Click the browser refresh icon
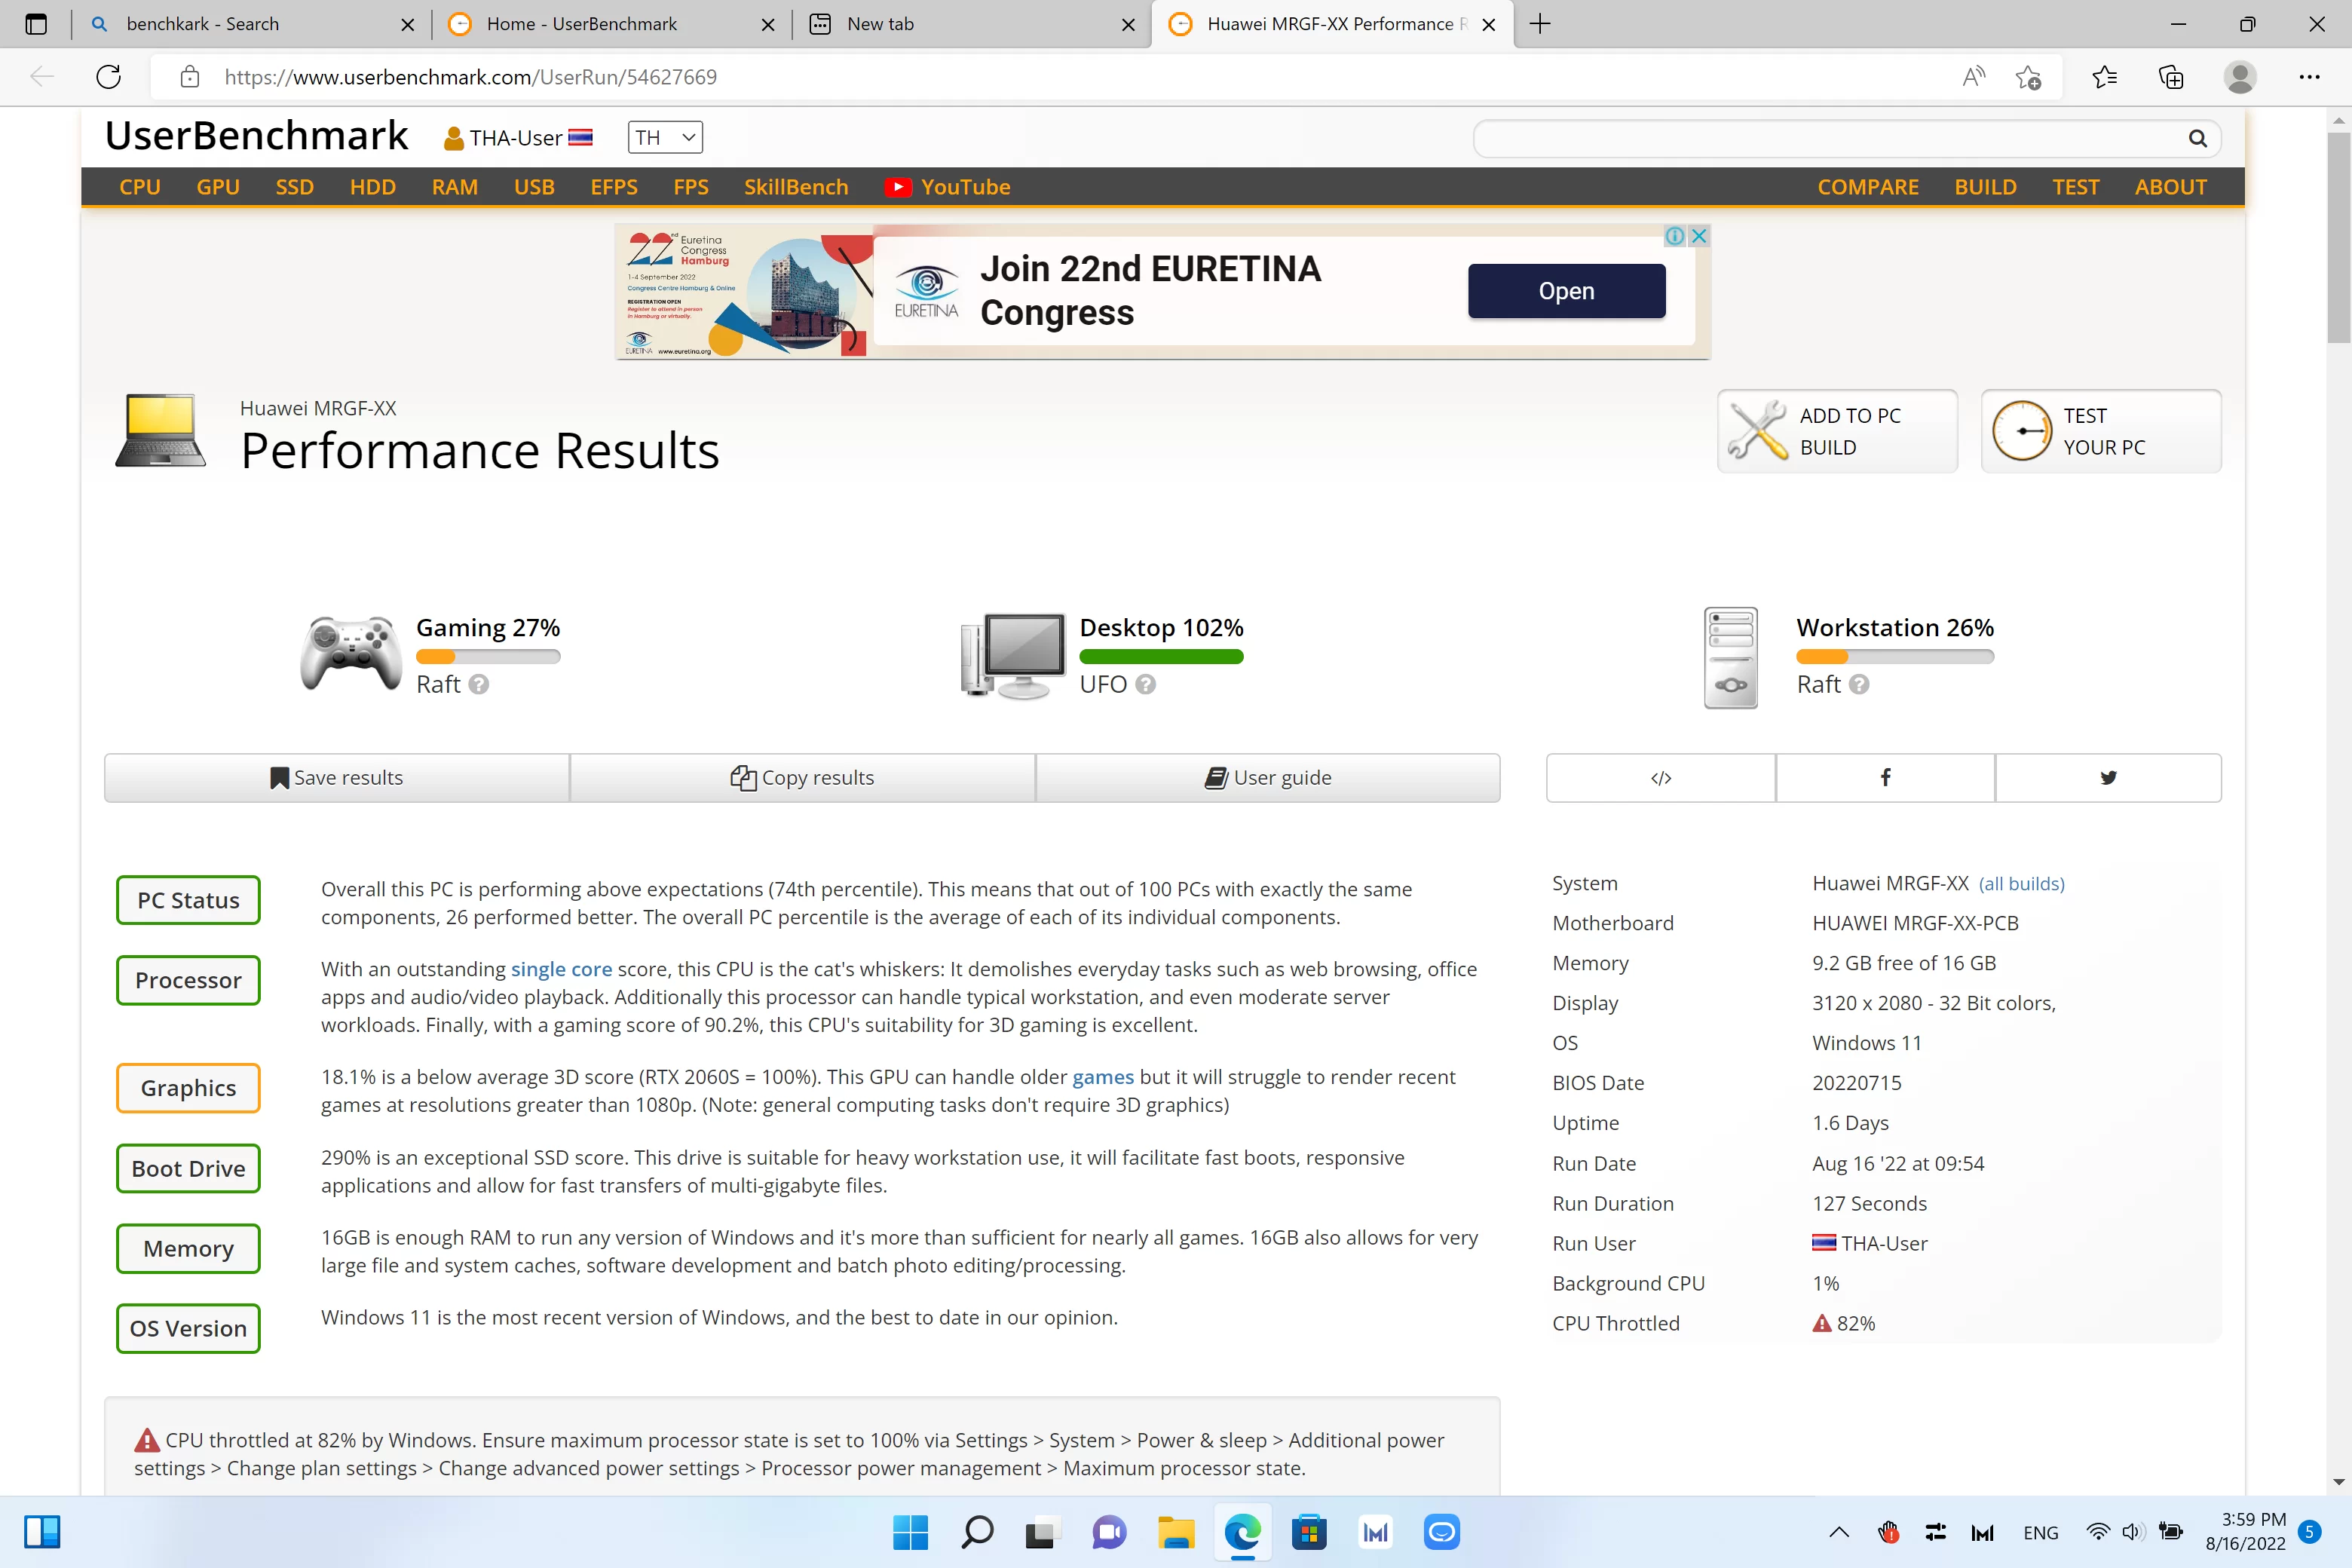 pyautogui.click(x=108, y=77)
